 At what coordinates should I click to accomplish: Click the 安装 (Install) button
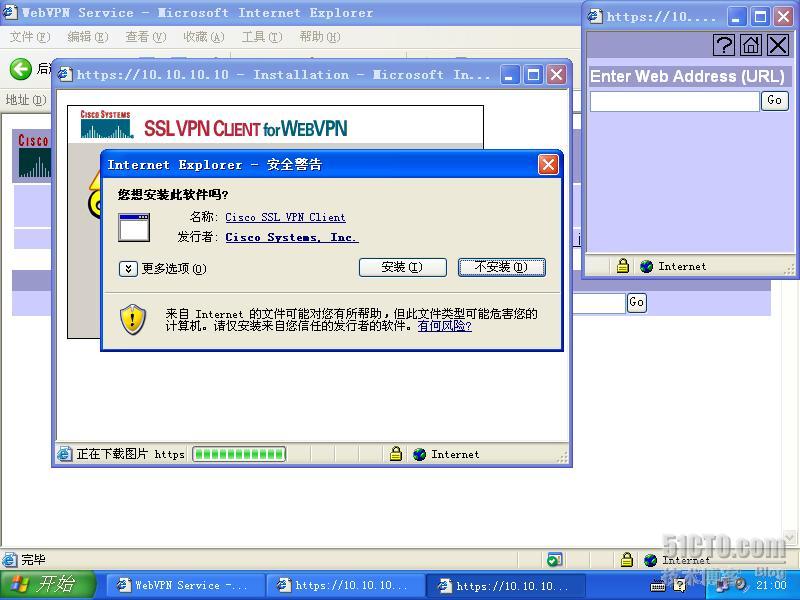pos(403,267)
